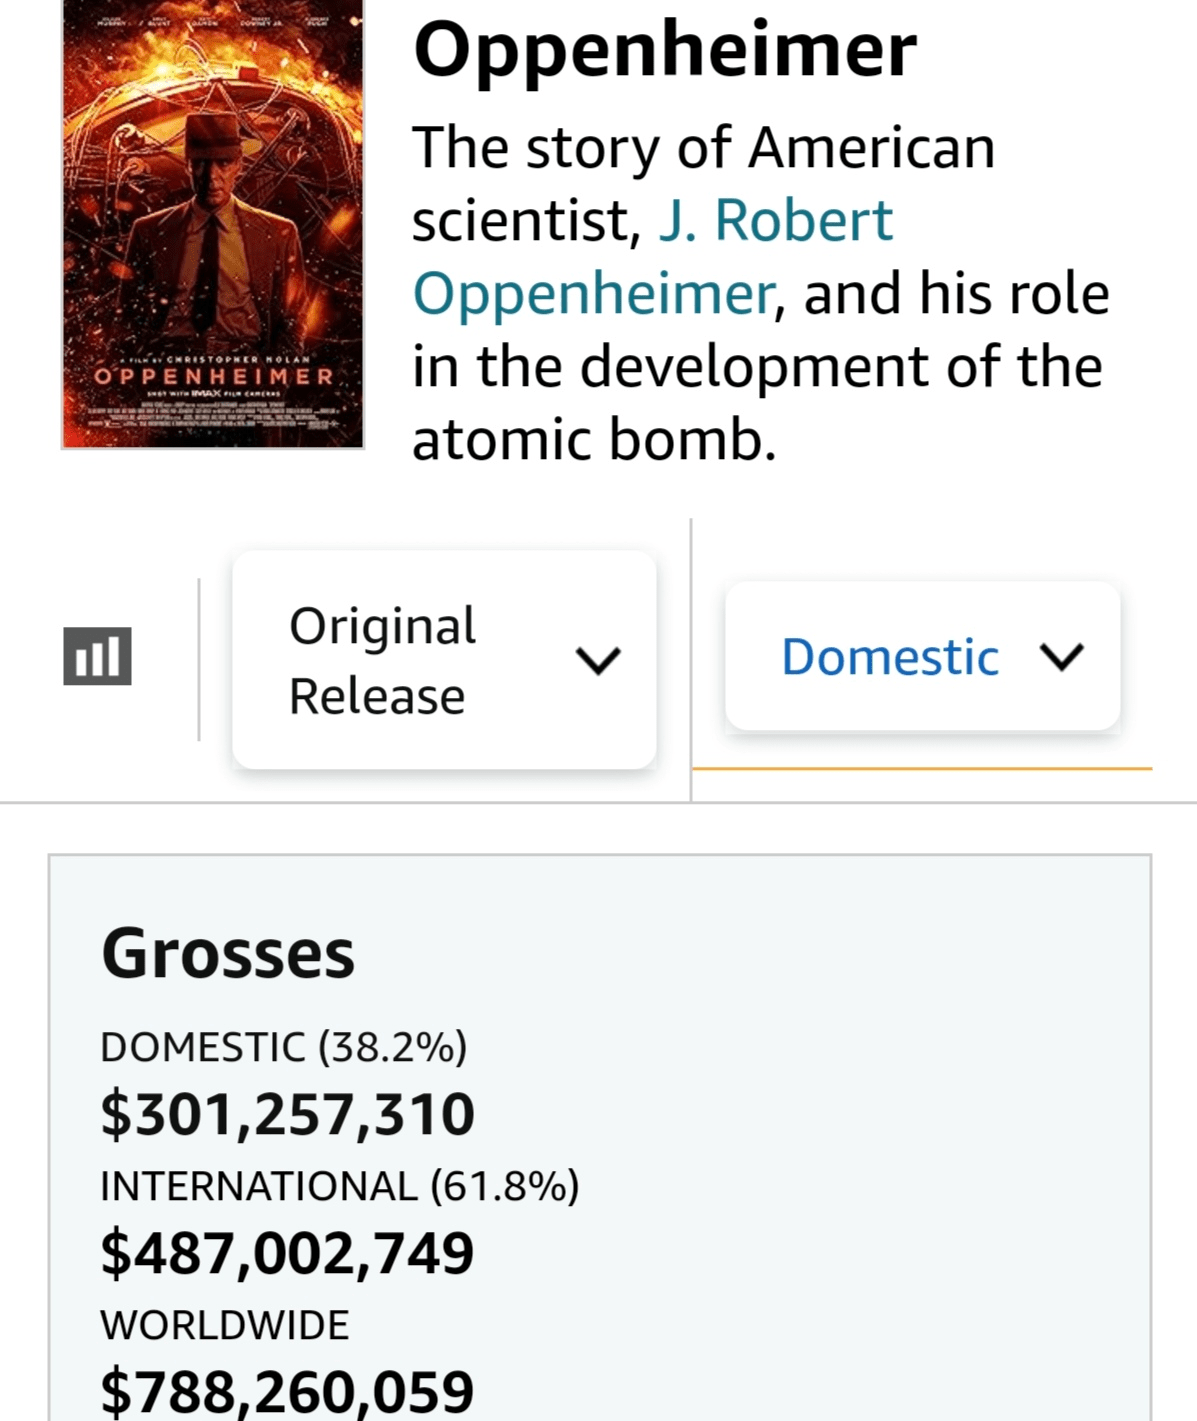Open the Original Release dropdown
Screen dimensions: 1197x1421
point(444,660)
